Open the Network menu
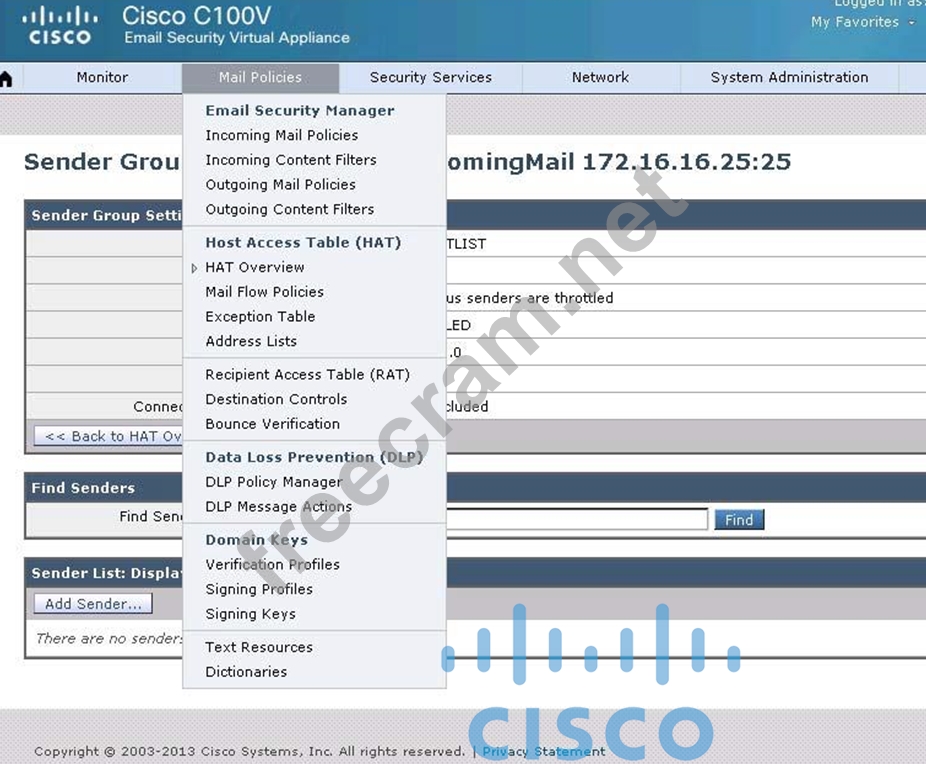Viewport: 926px width, 764px height. (x=600, y=77)
